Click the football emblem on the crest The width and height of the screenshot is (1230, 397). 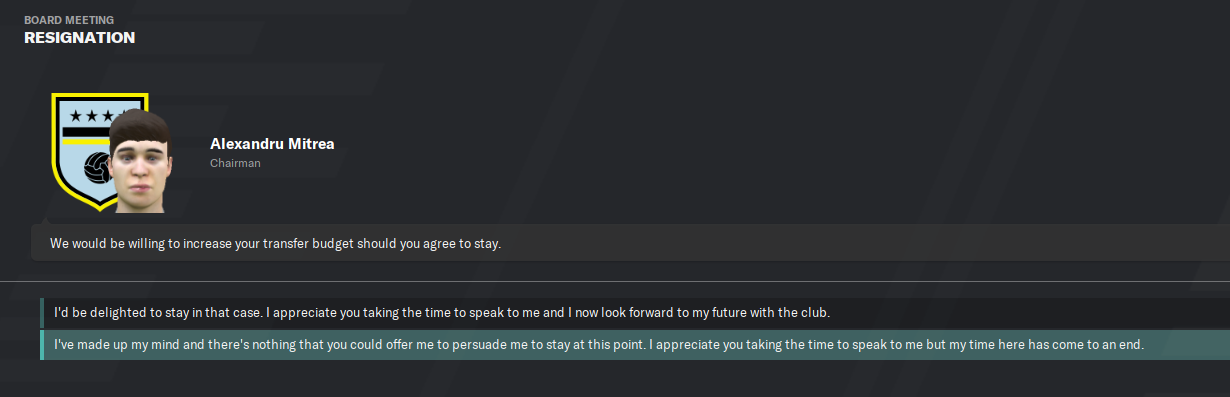click(x=96, y=168)
